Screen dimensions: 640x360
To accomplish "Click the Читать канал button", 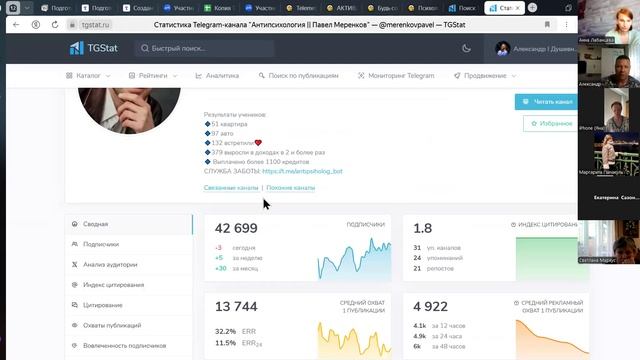I will point(546,102).
